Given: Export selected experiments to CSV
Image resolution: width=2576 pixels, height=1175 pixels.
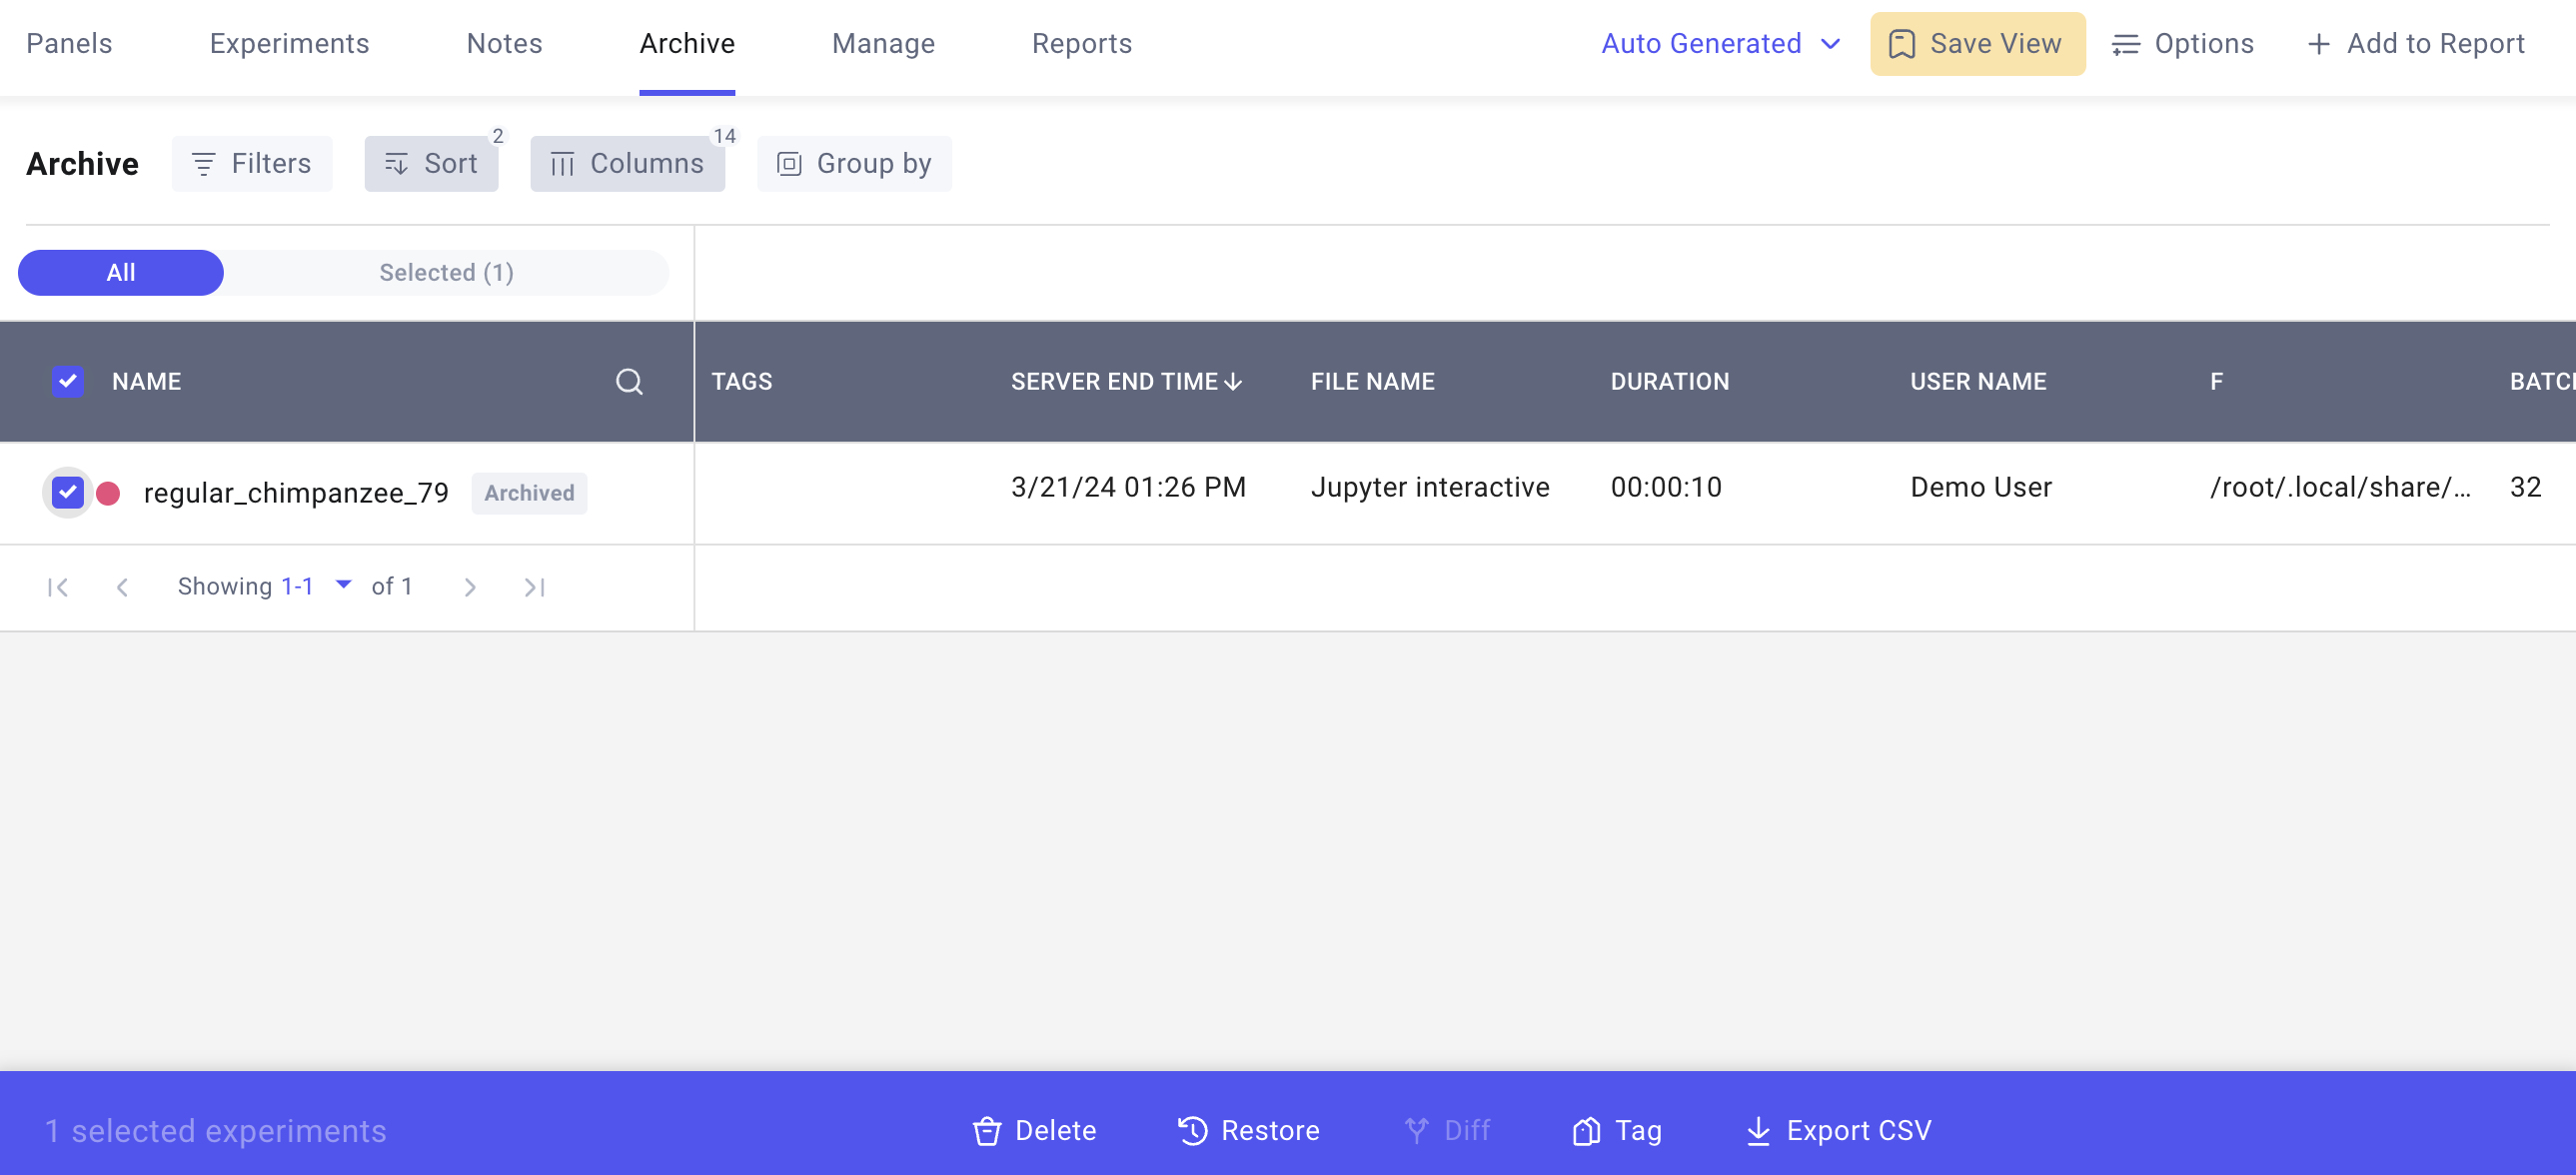Looking at the screenshot, I should tap(1838, 1131).
